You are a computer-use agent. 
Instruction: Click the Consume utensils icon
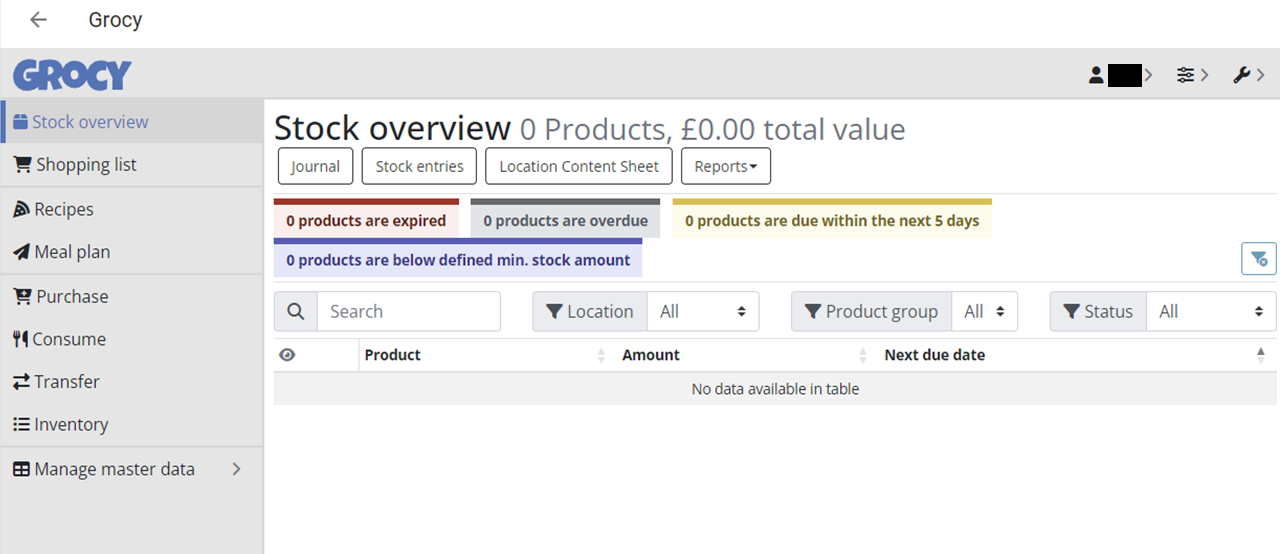tap(20, 339)
